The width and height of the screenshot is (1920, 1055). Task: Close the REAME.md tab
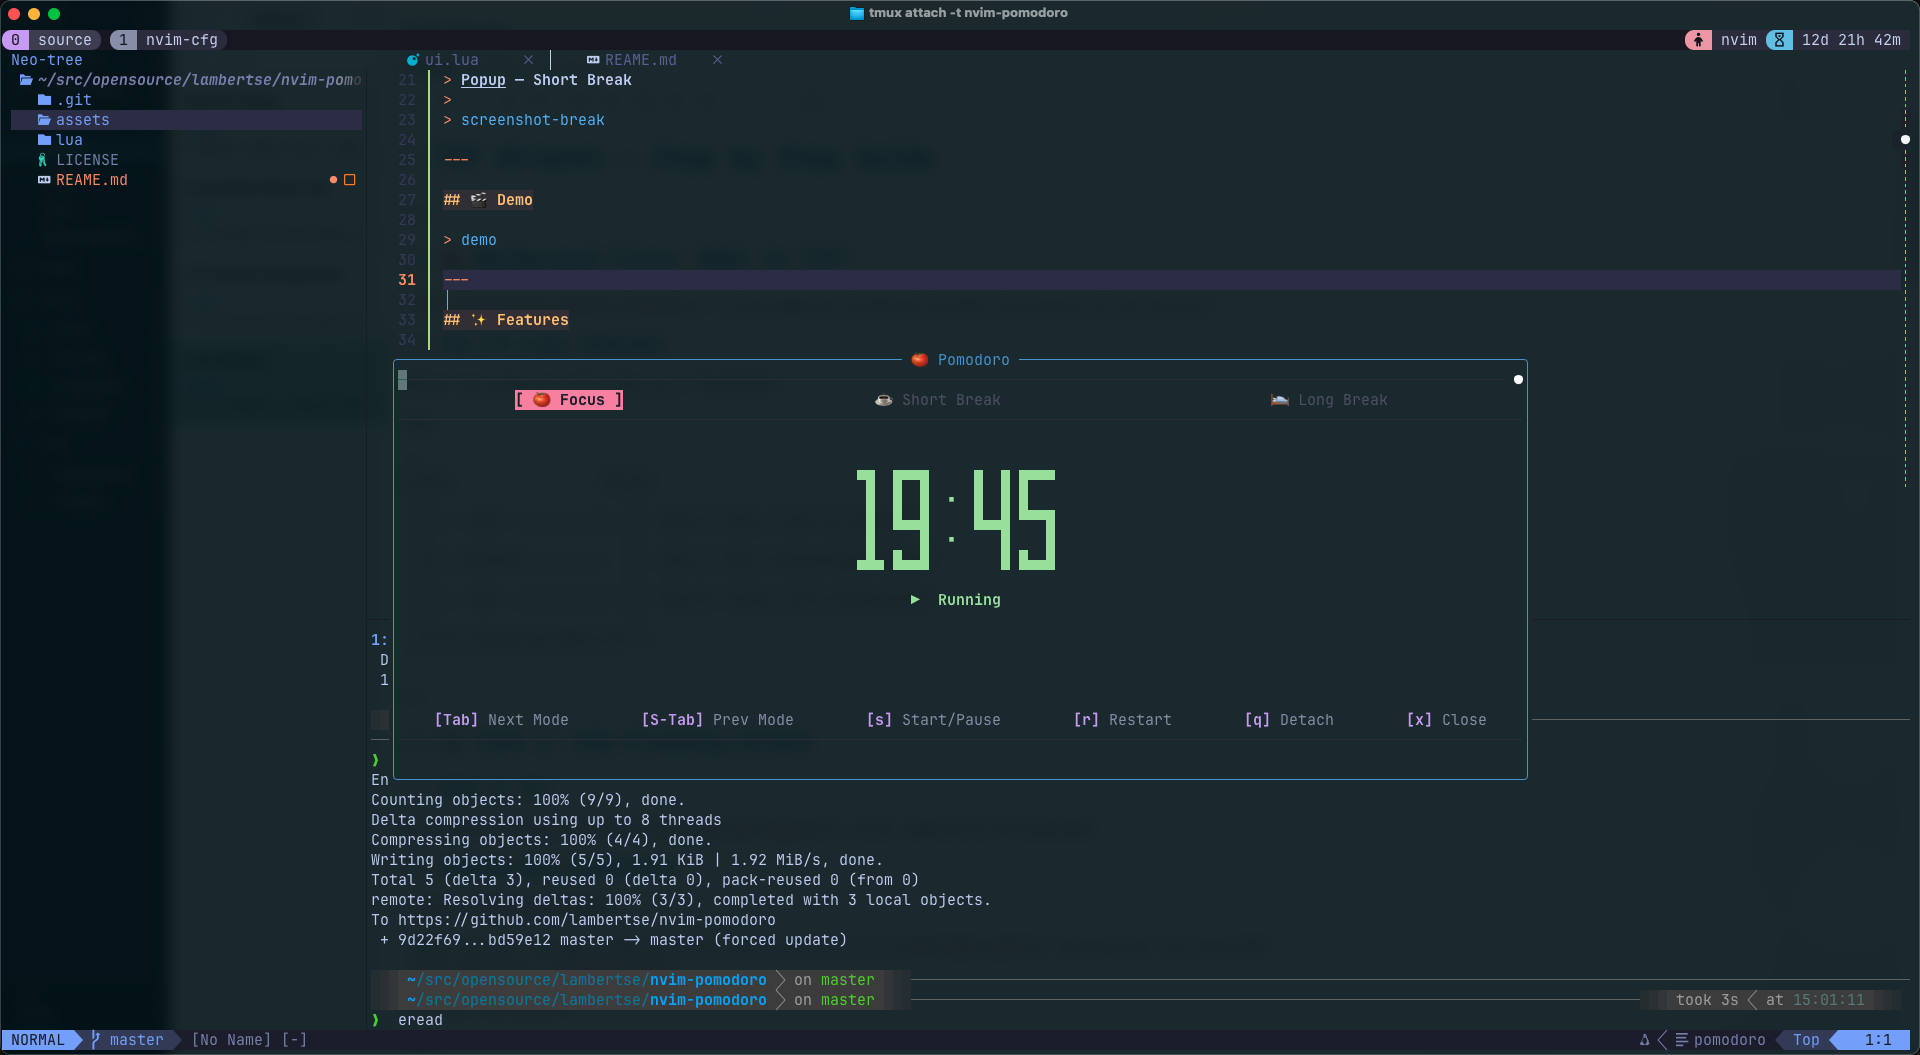[717, 60]
